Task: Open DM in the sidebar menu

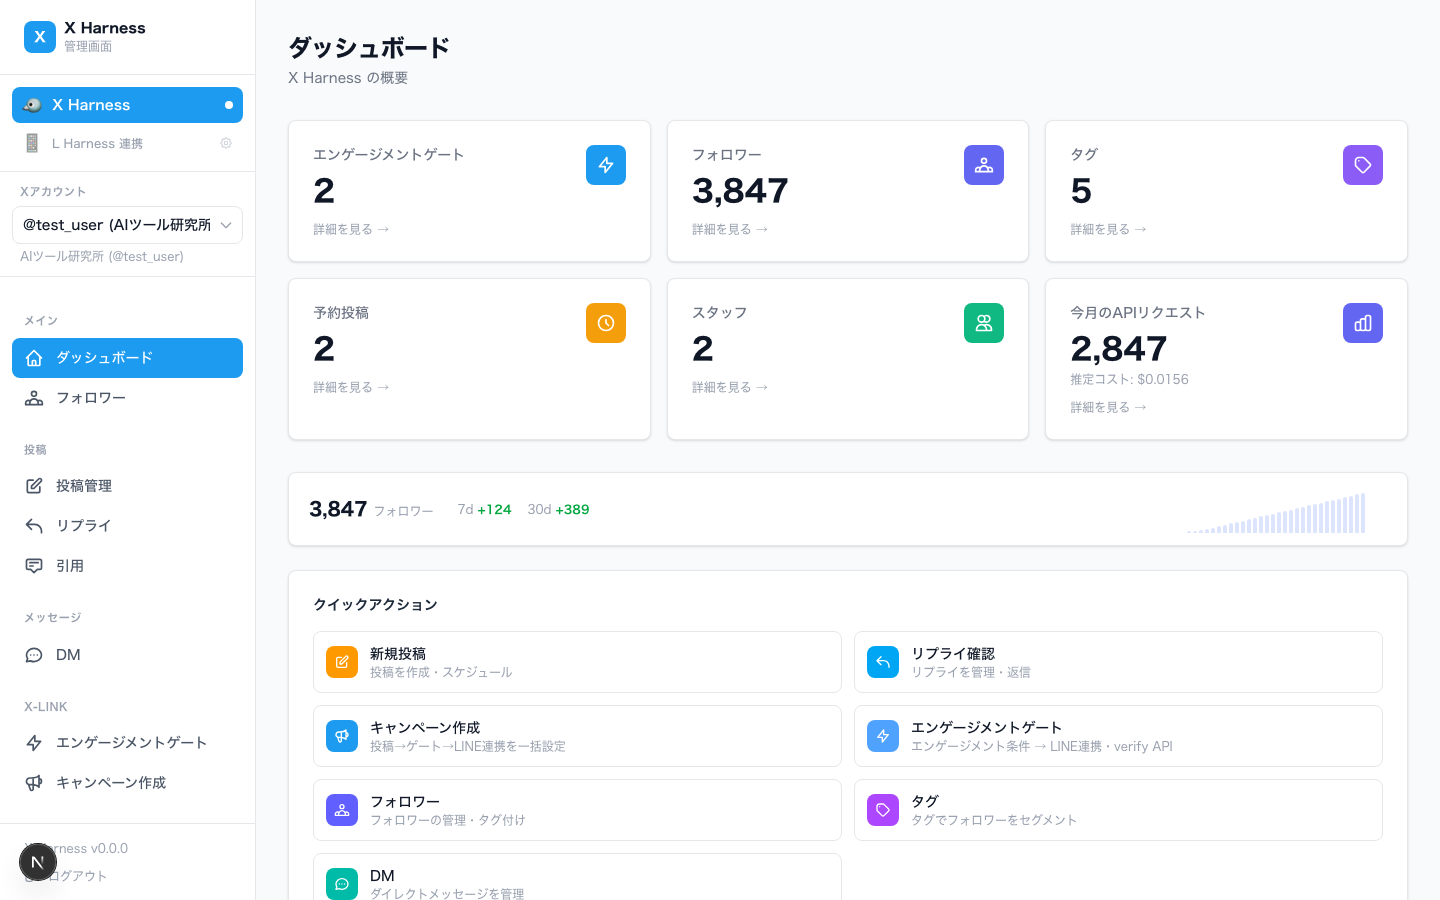Action: [68, 655]
